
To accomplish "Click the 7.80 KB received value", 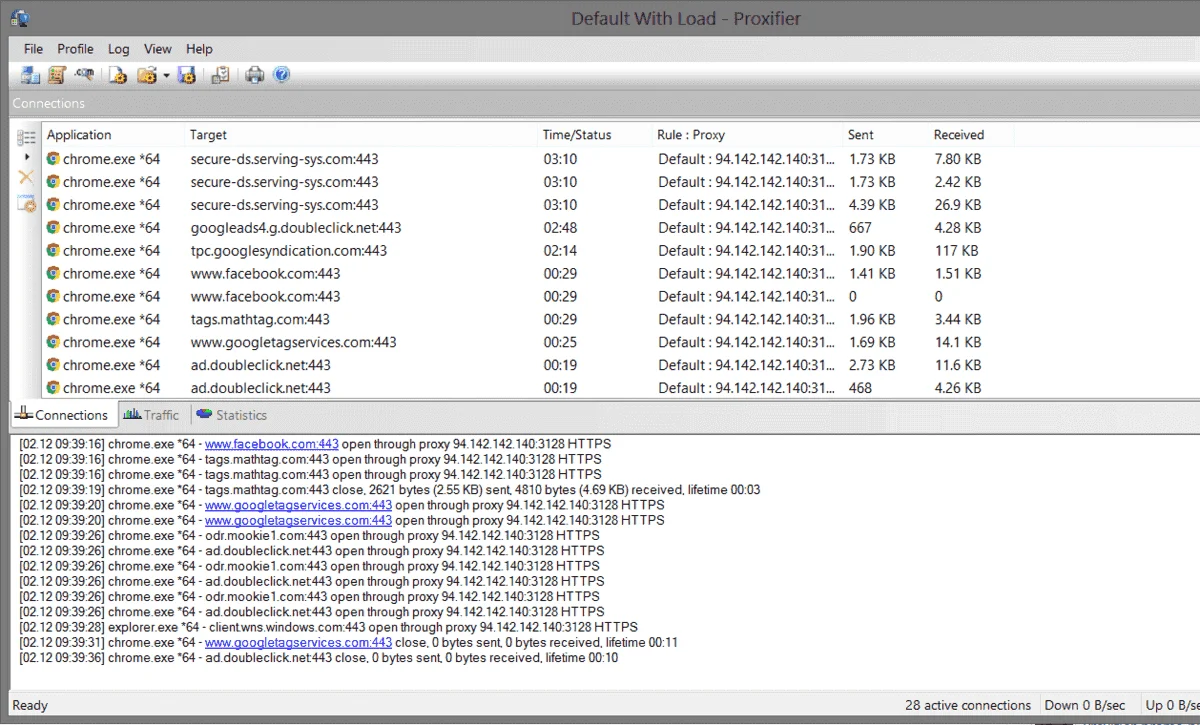I will pos(958,159).
